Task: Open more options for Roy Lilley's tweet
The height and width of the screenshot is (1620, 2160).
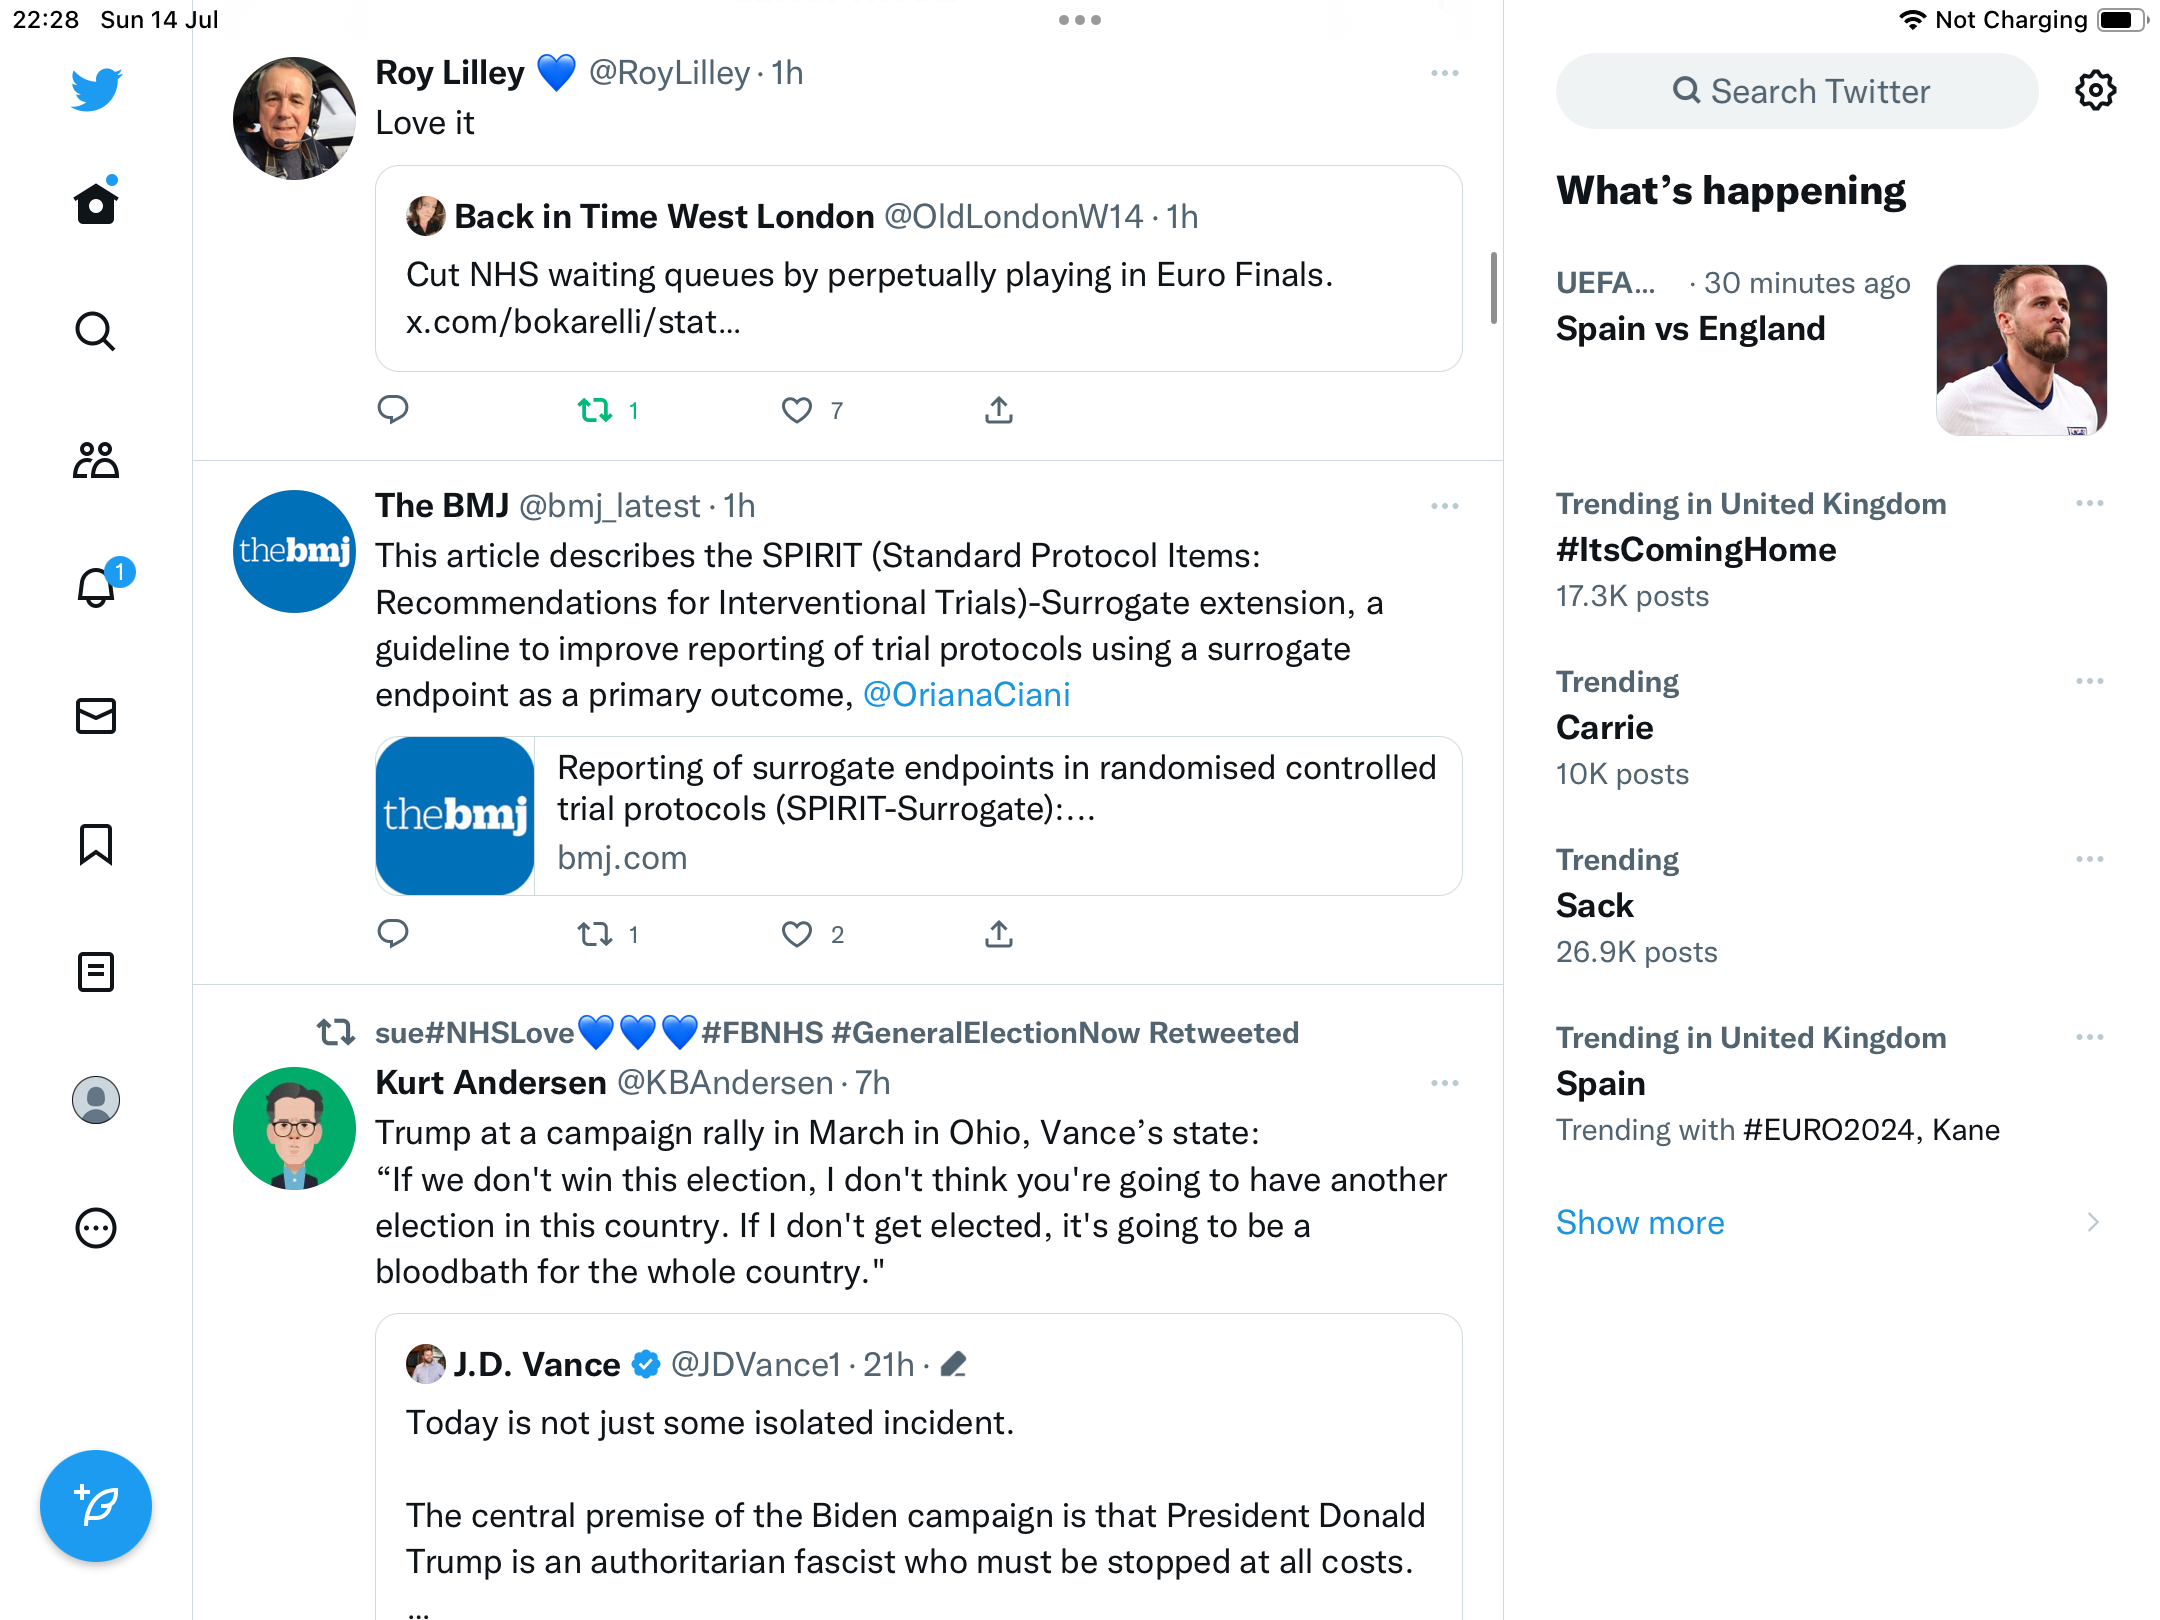Action: [1444, 74]
